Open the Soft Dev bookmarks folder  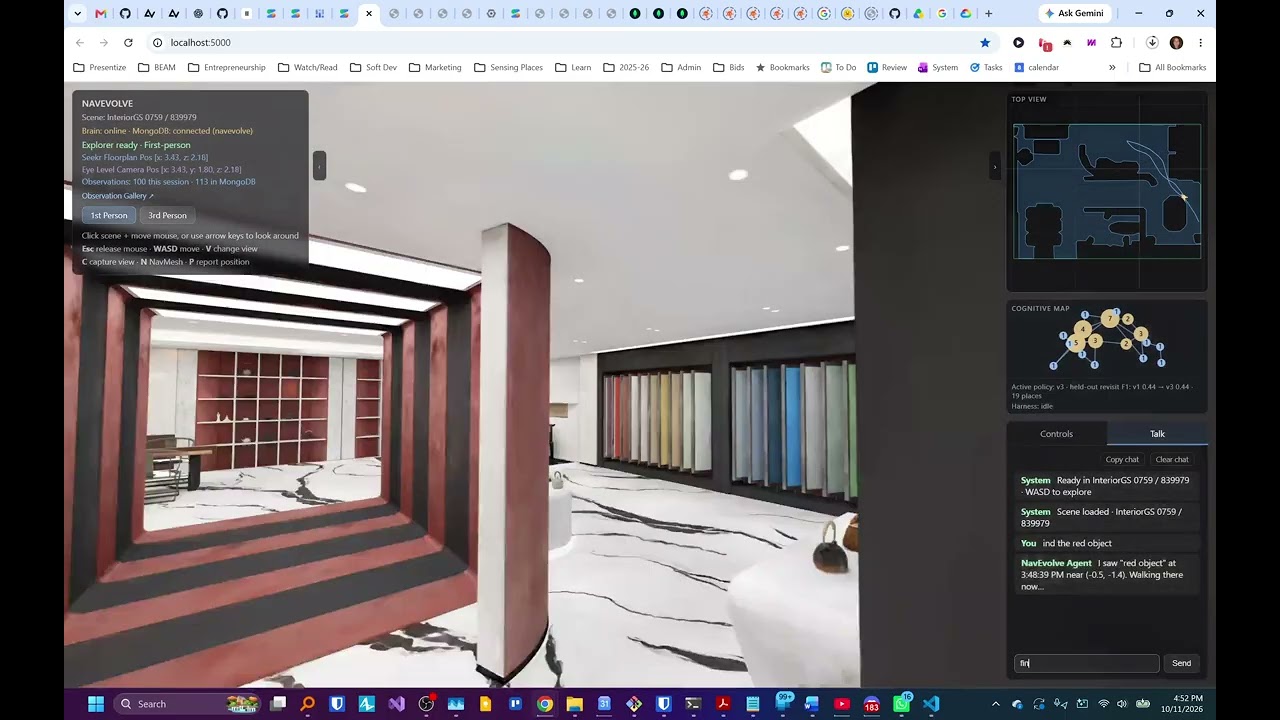pos(373,67)
